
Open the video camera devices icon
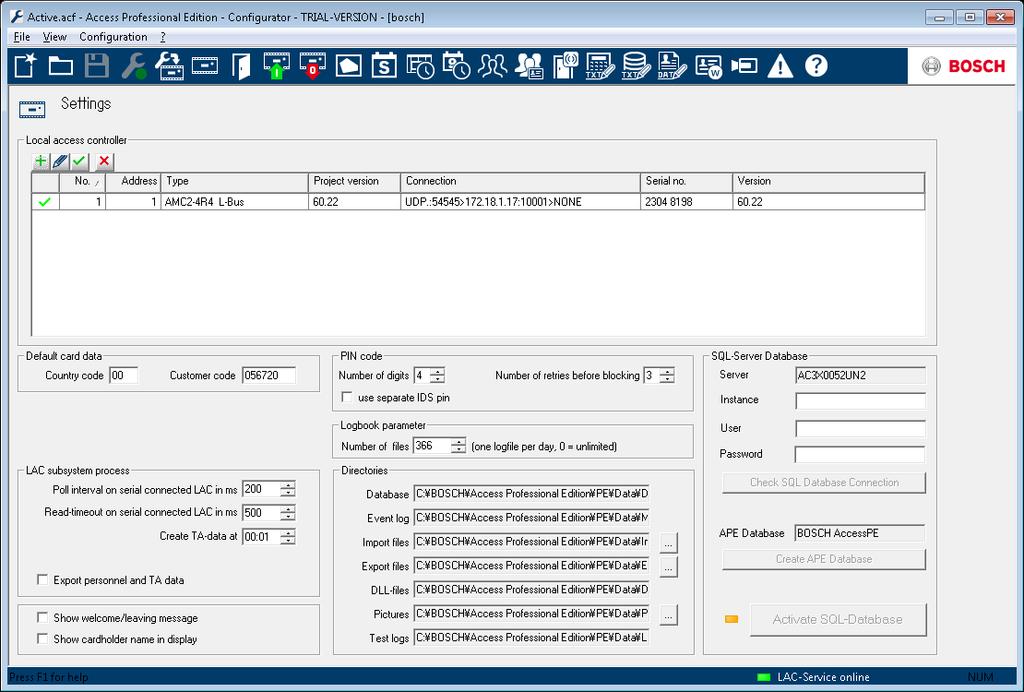(744, 66)
